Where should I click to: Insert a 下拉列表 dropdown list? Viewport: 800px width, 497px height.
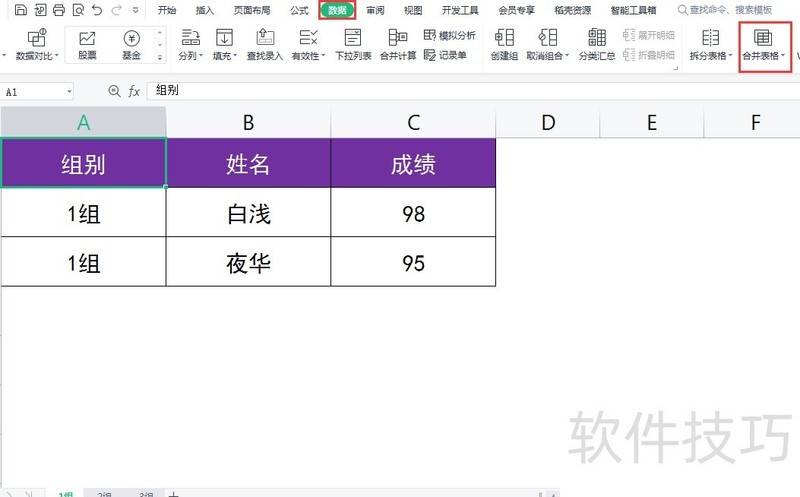[352, 45]
